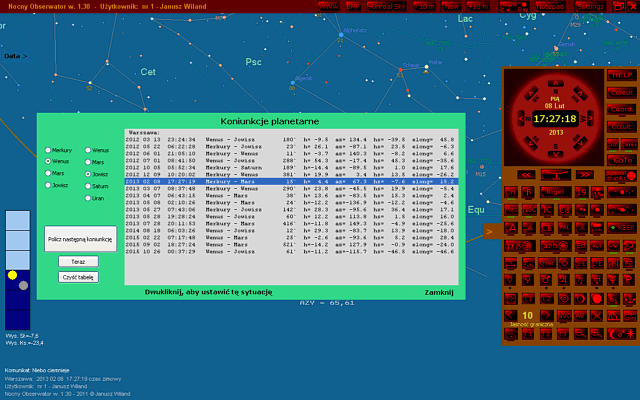The height and width of the screenshot is (400, 640).
Task: Click the GoTo button
Action: 622,160
